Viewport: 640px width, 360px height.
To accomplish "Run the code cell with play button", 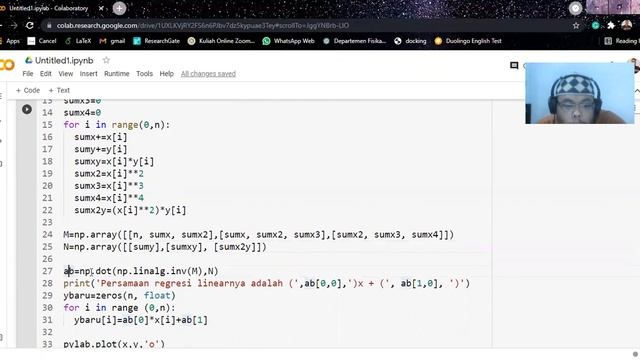I will tap(27, 109).
